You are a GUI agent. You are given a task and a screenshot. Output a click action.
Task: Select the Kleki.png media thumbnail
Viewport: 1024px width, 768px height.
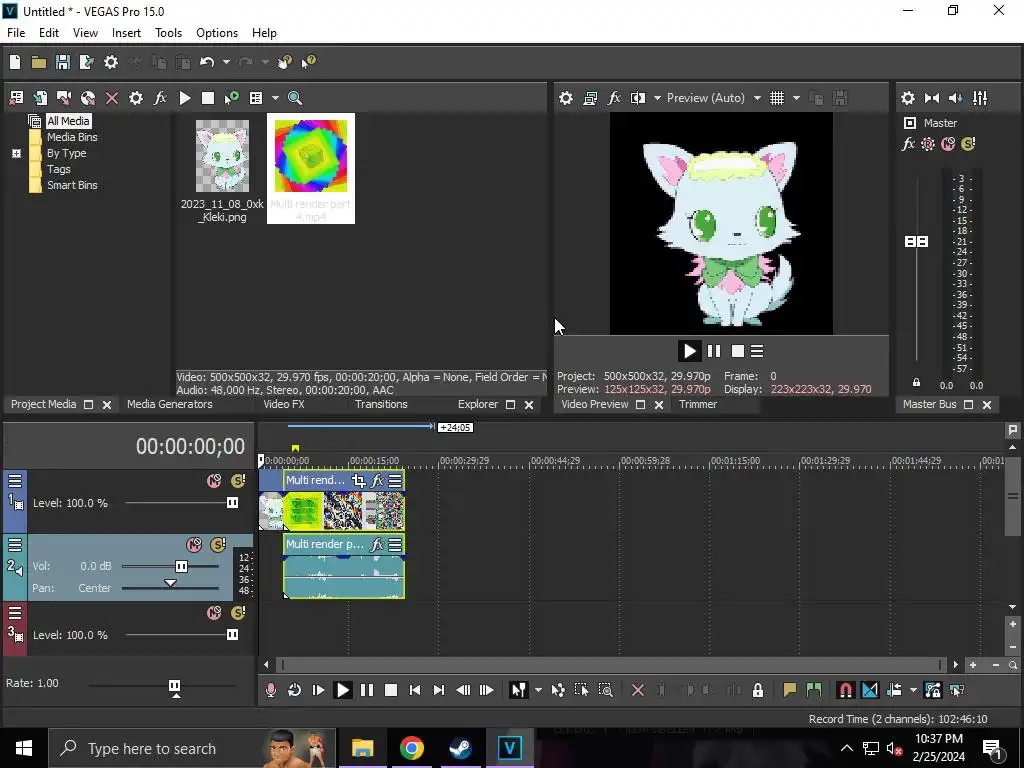222,155
